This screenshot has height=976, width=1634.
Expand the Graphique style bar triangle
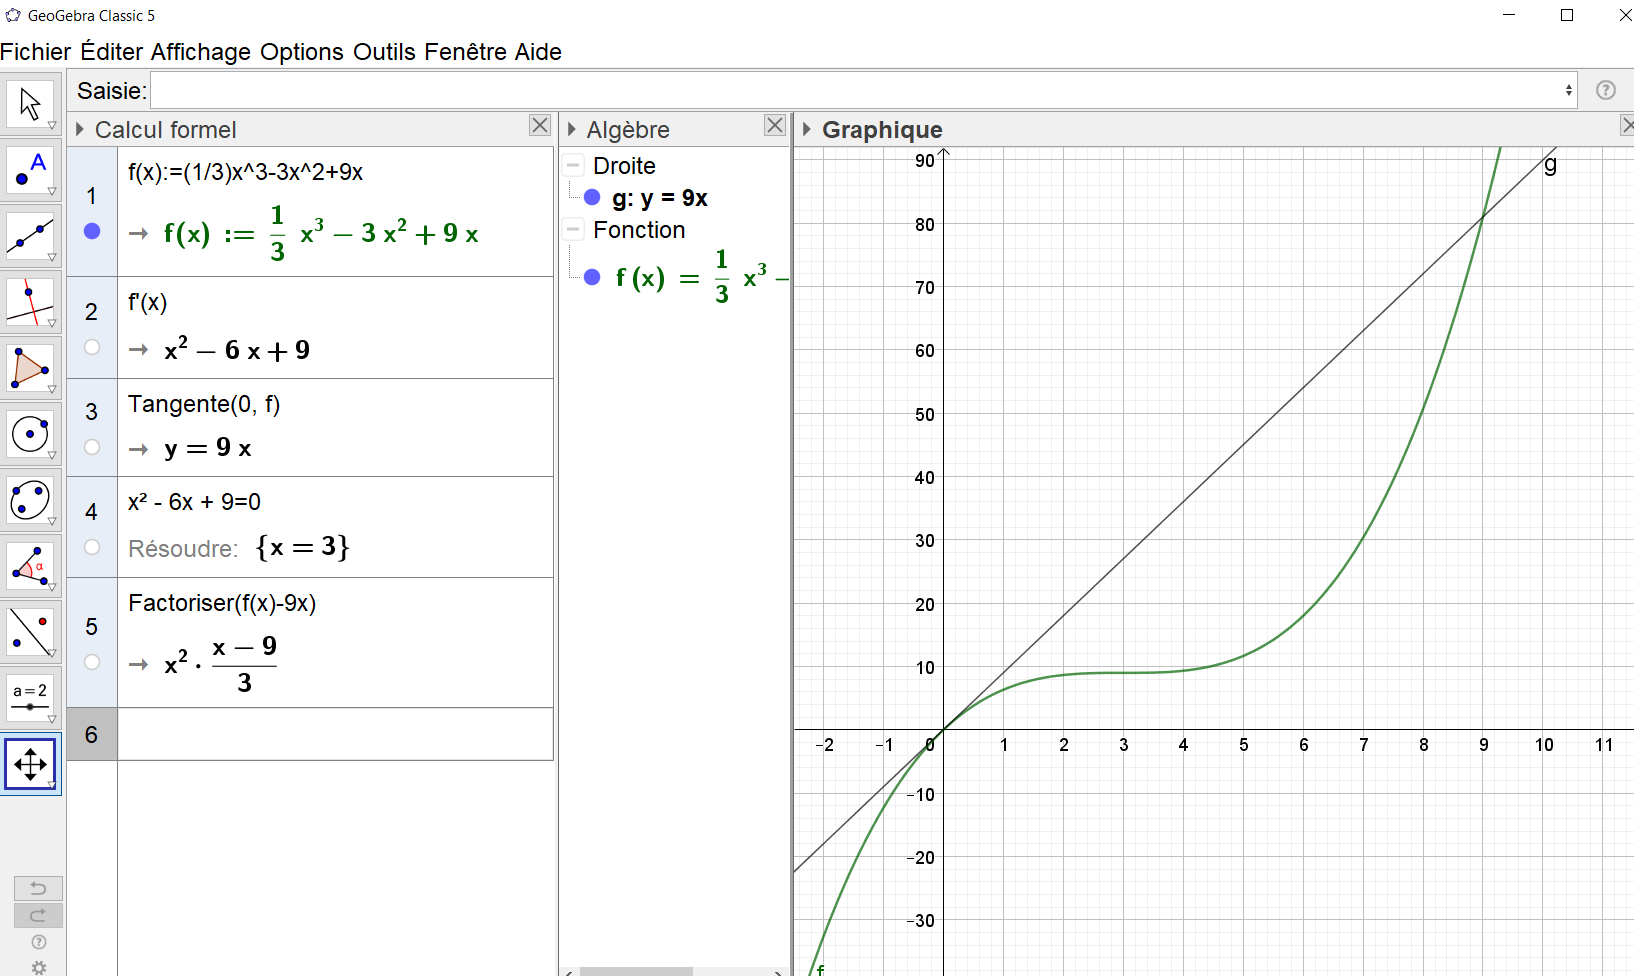[x=807, y=130]
